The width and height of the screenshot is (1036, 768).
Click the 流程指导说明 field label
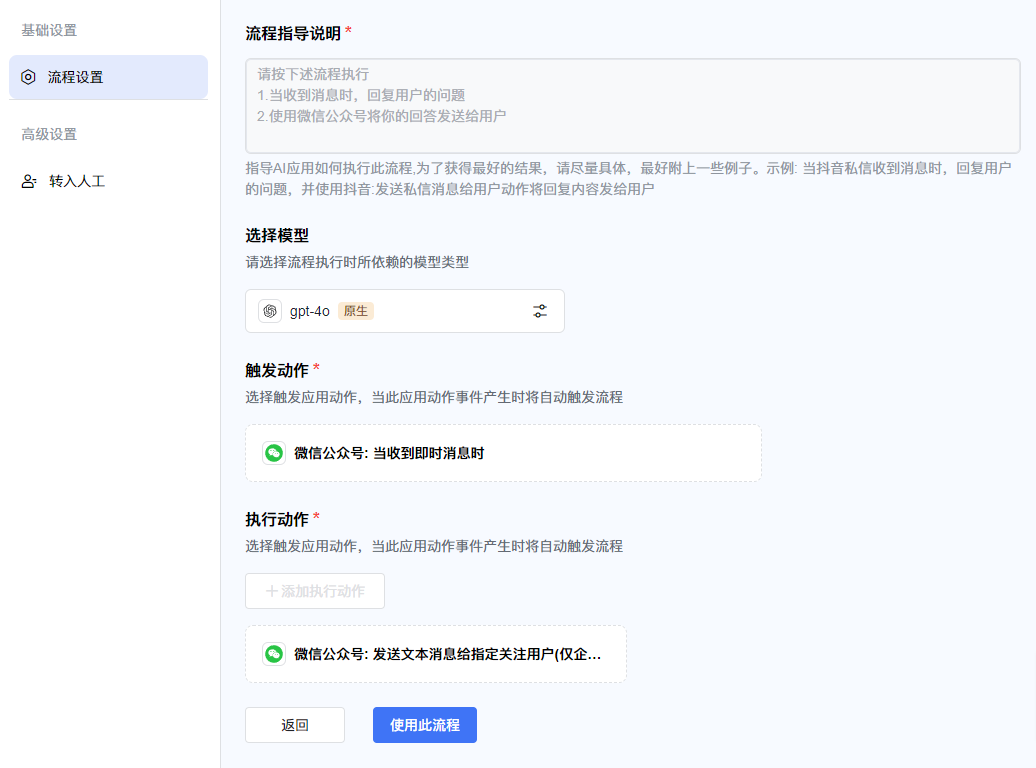tap(293, 33)
